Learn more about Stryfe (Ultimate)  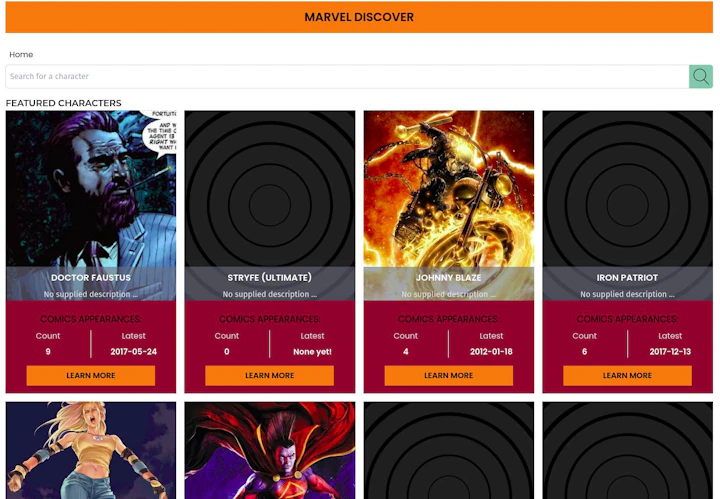pyautogui.click(x=270, y=376)
